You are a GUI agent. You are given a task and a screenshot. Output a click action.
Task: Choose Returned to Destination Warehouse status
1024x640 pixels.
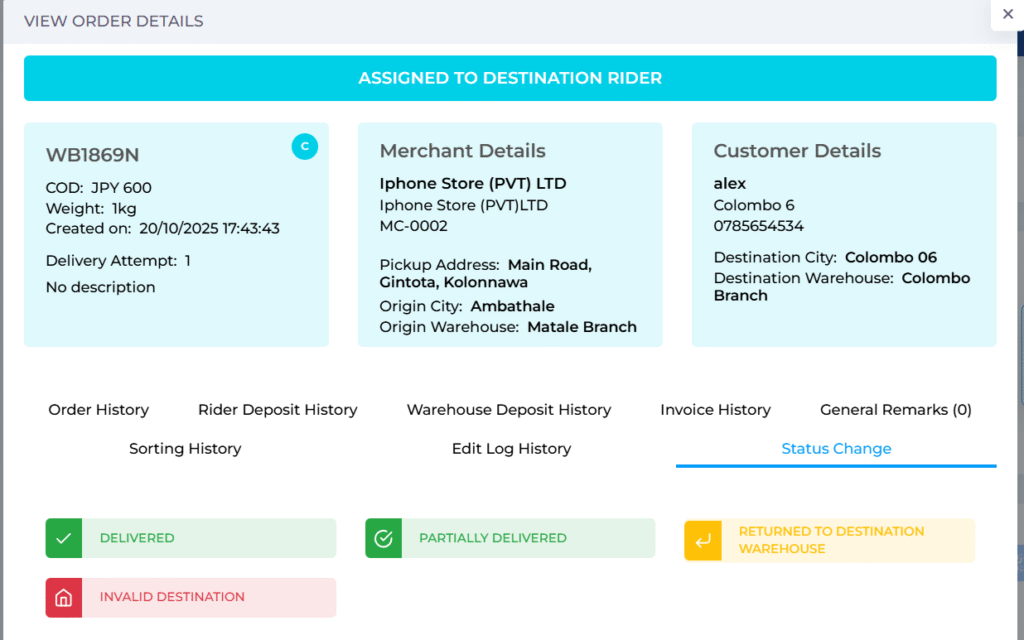click(845, 540)
